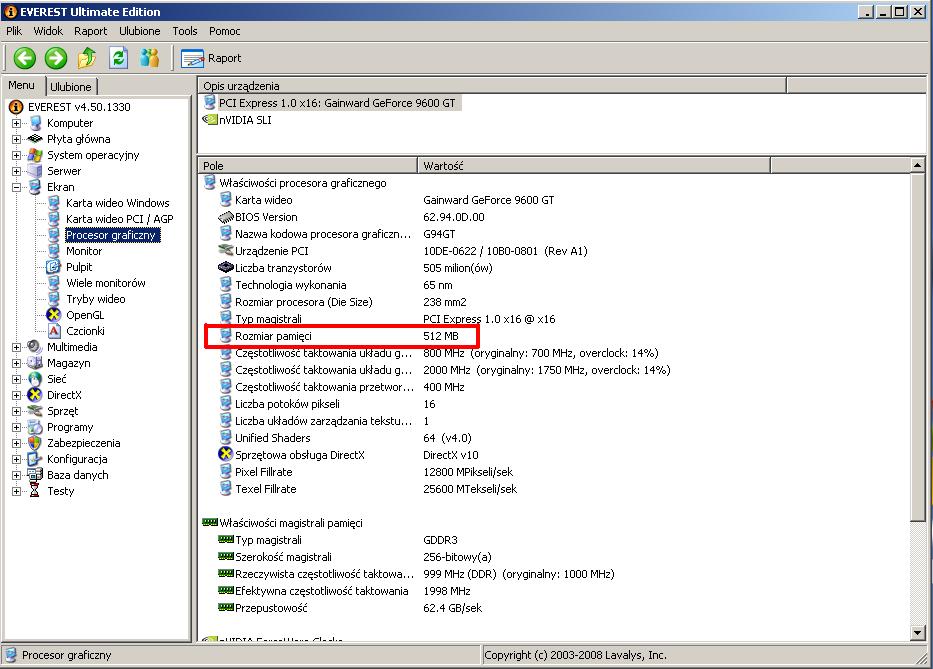This screenshot has width=933, height=669.
Task: Open the Raport menu in the menu bar
Action: pyautogui.click(x=90, y=31)
